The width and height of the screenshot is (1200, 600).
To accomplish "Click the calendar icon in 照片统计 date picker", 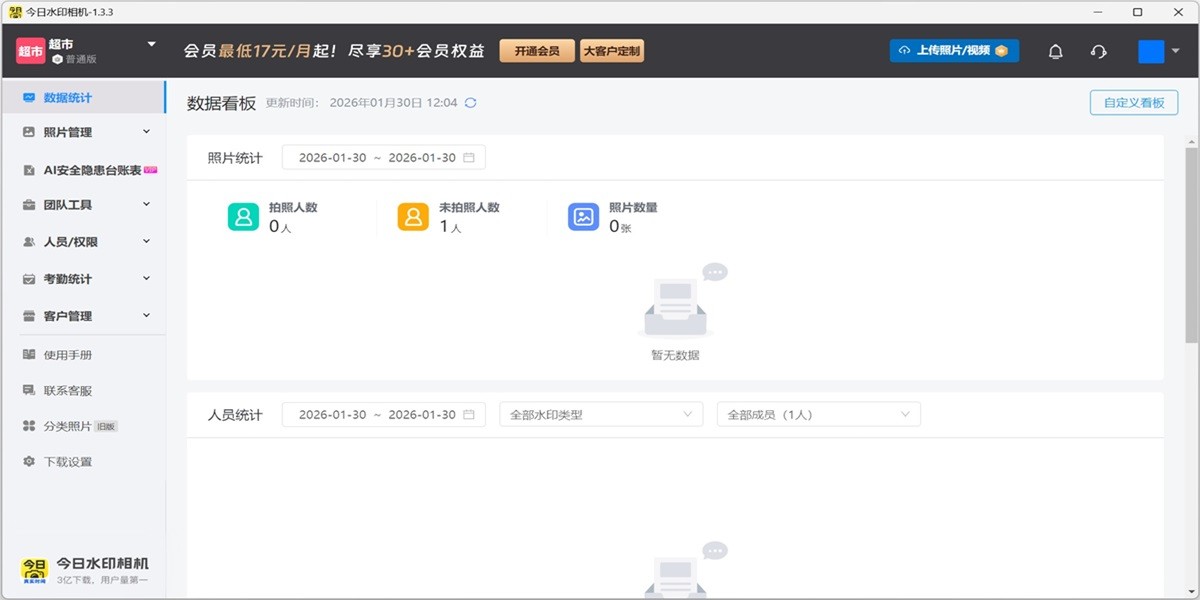I will (x=470, y=157).
